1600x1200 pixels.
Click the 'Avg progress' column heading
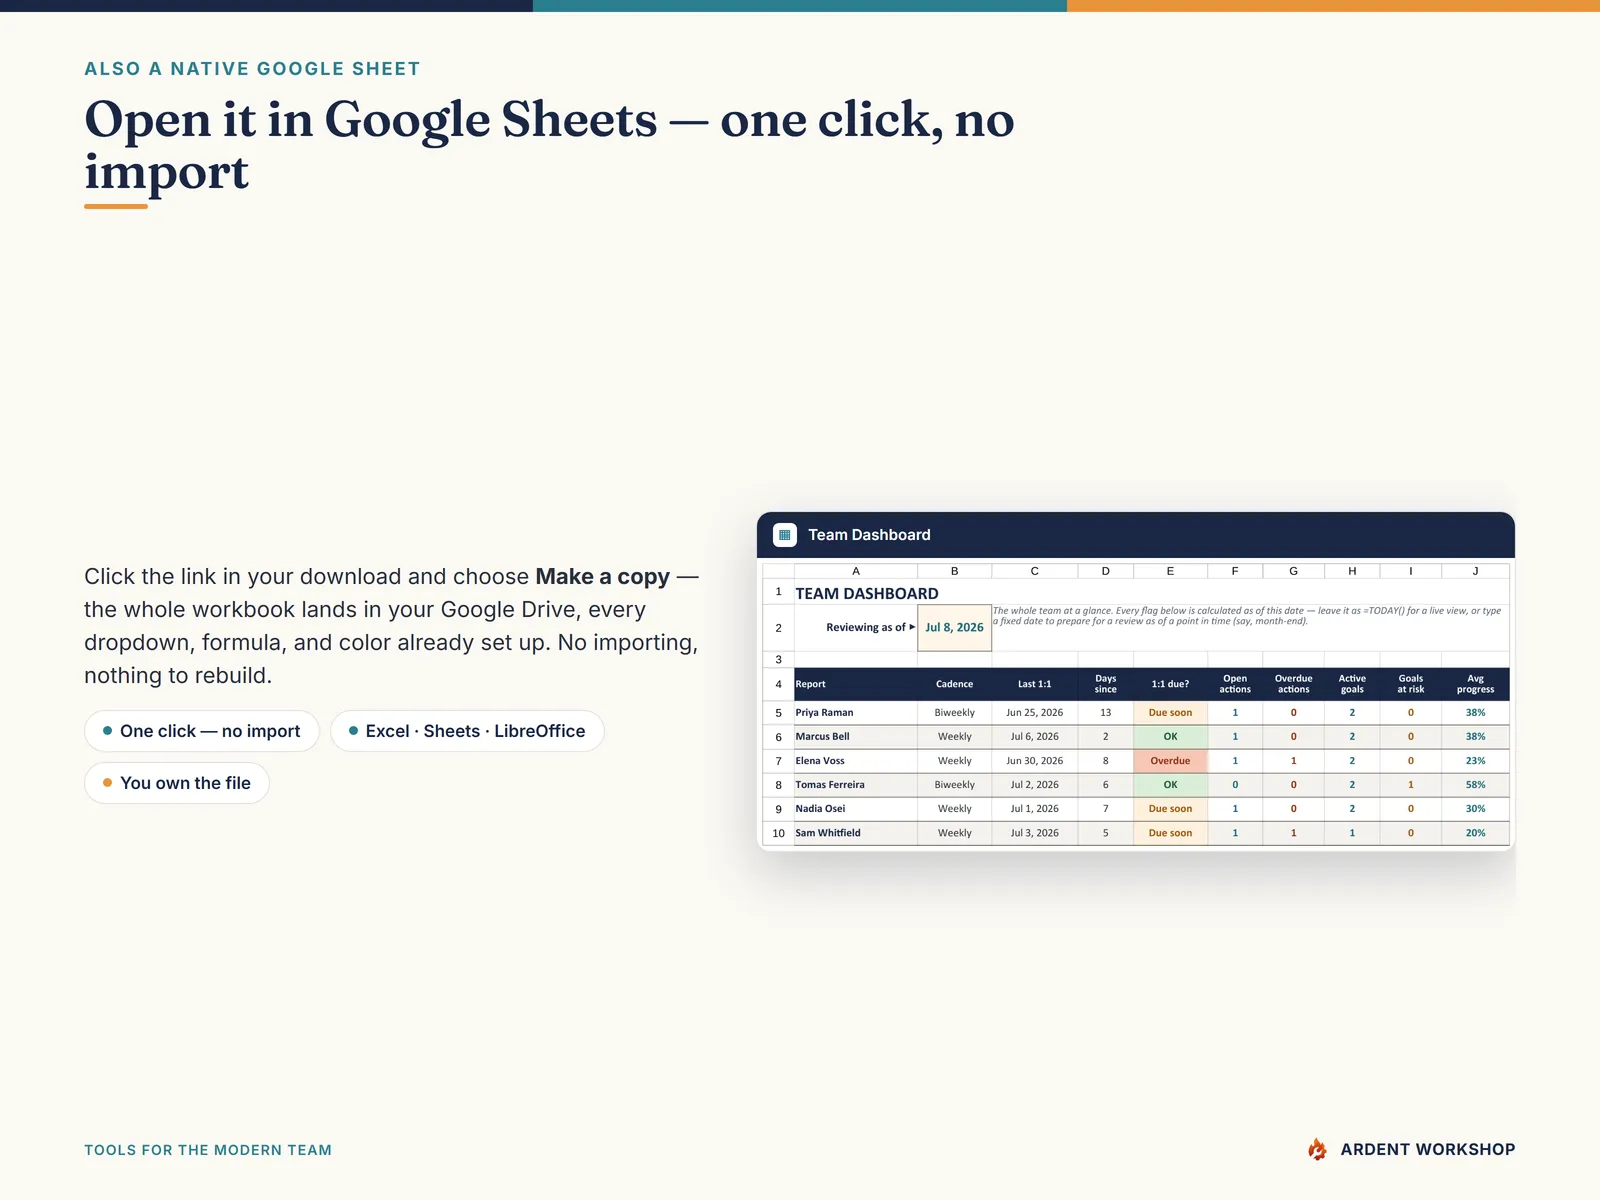[1475, 684]
